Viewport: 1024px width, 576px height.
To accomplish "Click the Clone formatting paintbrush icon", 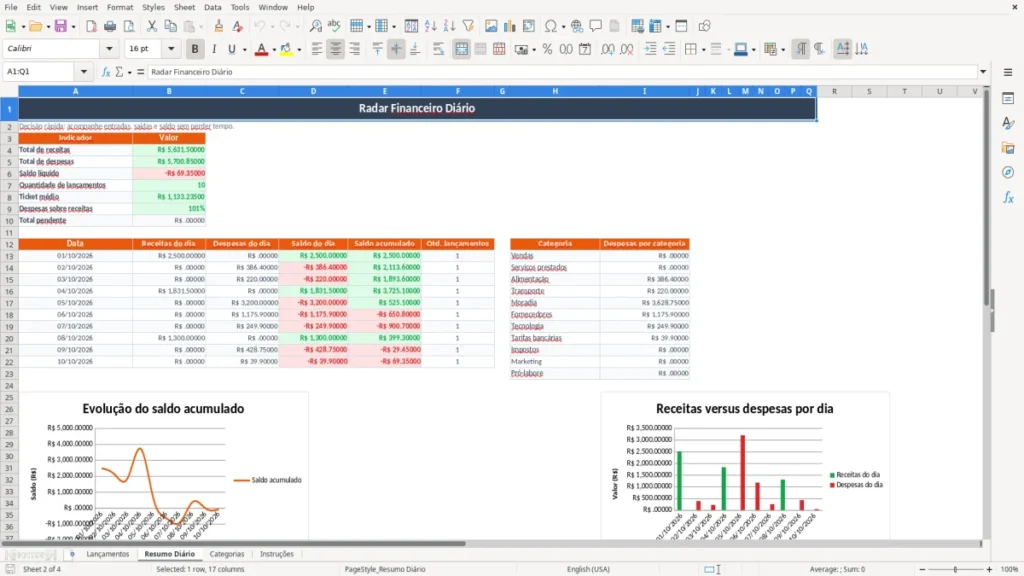I will click(x=219, y=26).
